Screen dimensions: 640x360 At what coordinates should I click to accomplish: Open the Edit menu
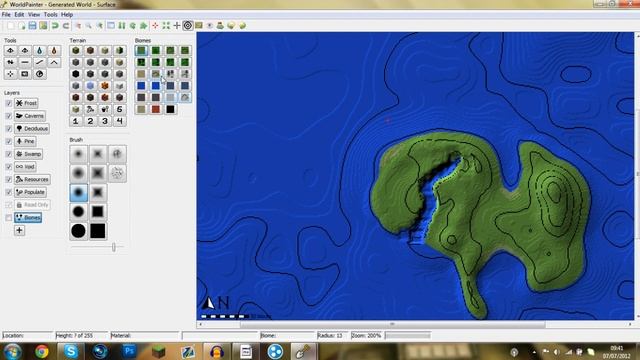[19, 15]
